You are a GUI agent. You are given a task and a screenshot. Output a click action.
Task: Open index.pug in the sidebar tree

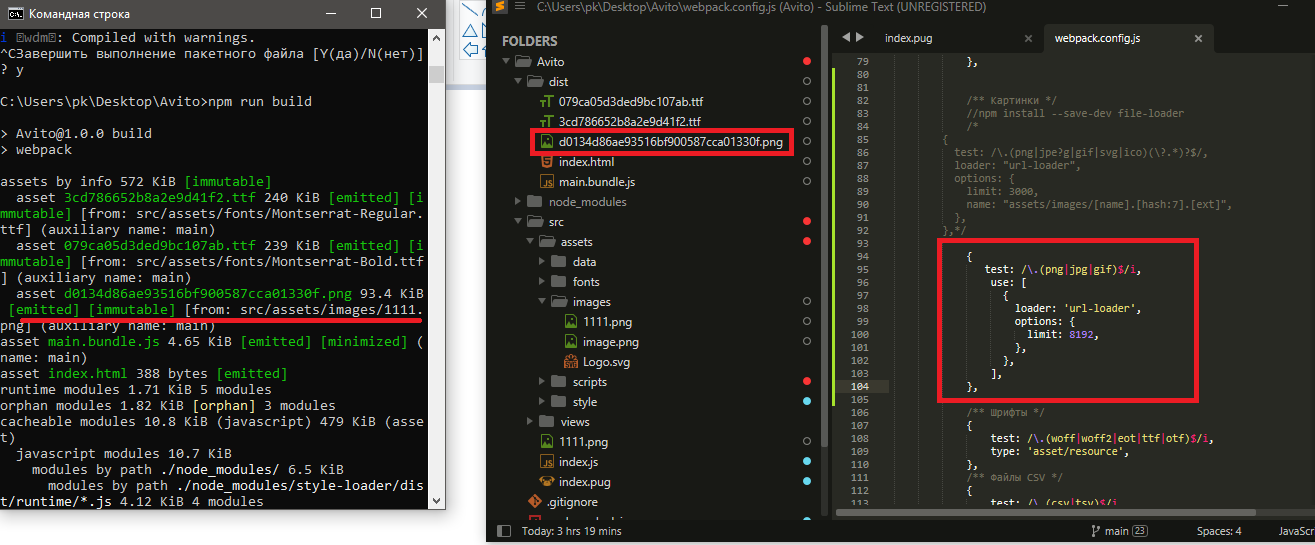pos(583,480)
